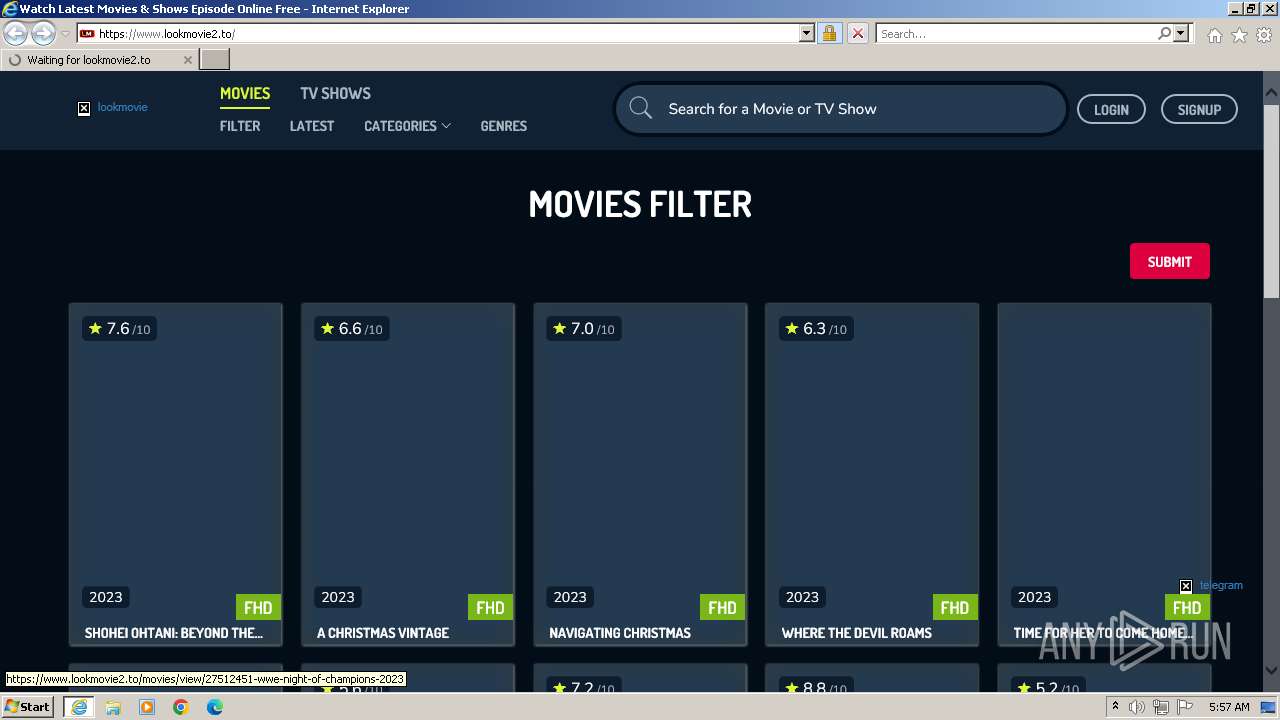The image size is (1280, 720).
Task: Close the lookmovie2.to tab
Action: [187, 60]
